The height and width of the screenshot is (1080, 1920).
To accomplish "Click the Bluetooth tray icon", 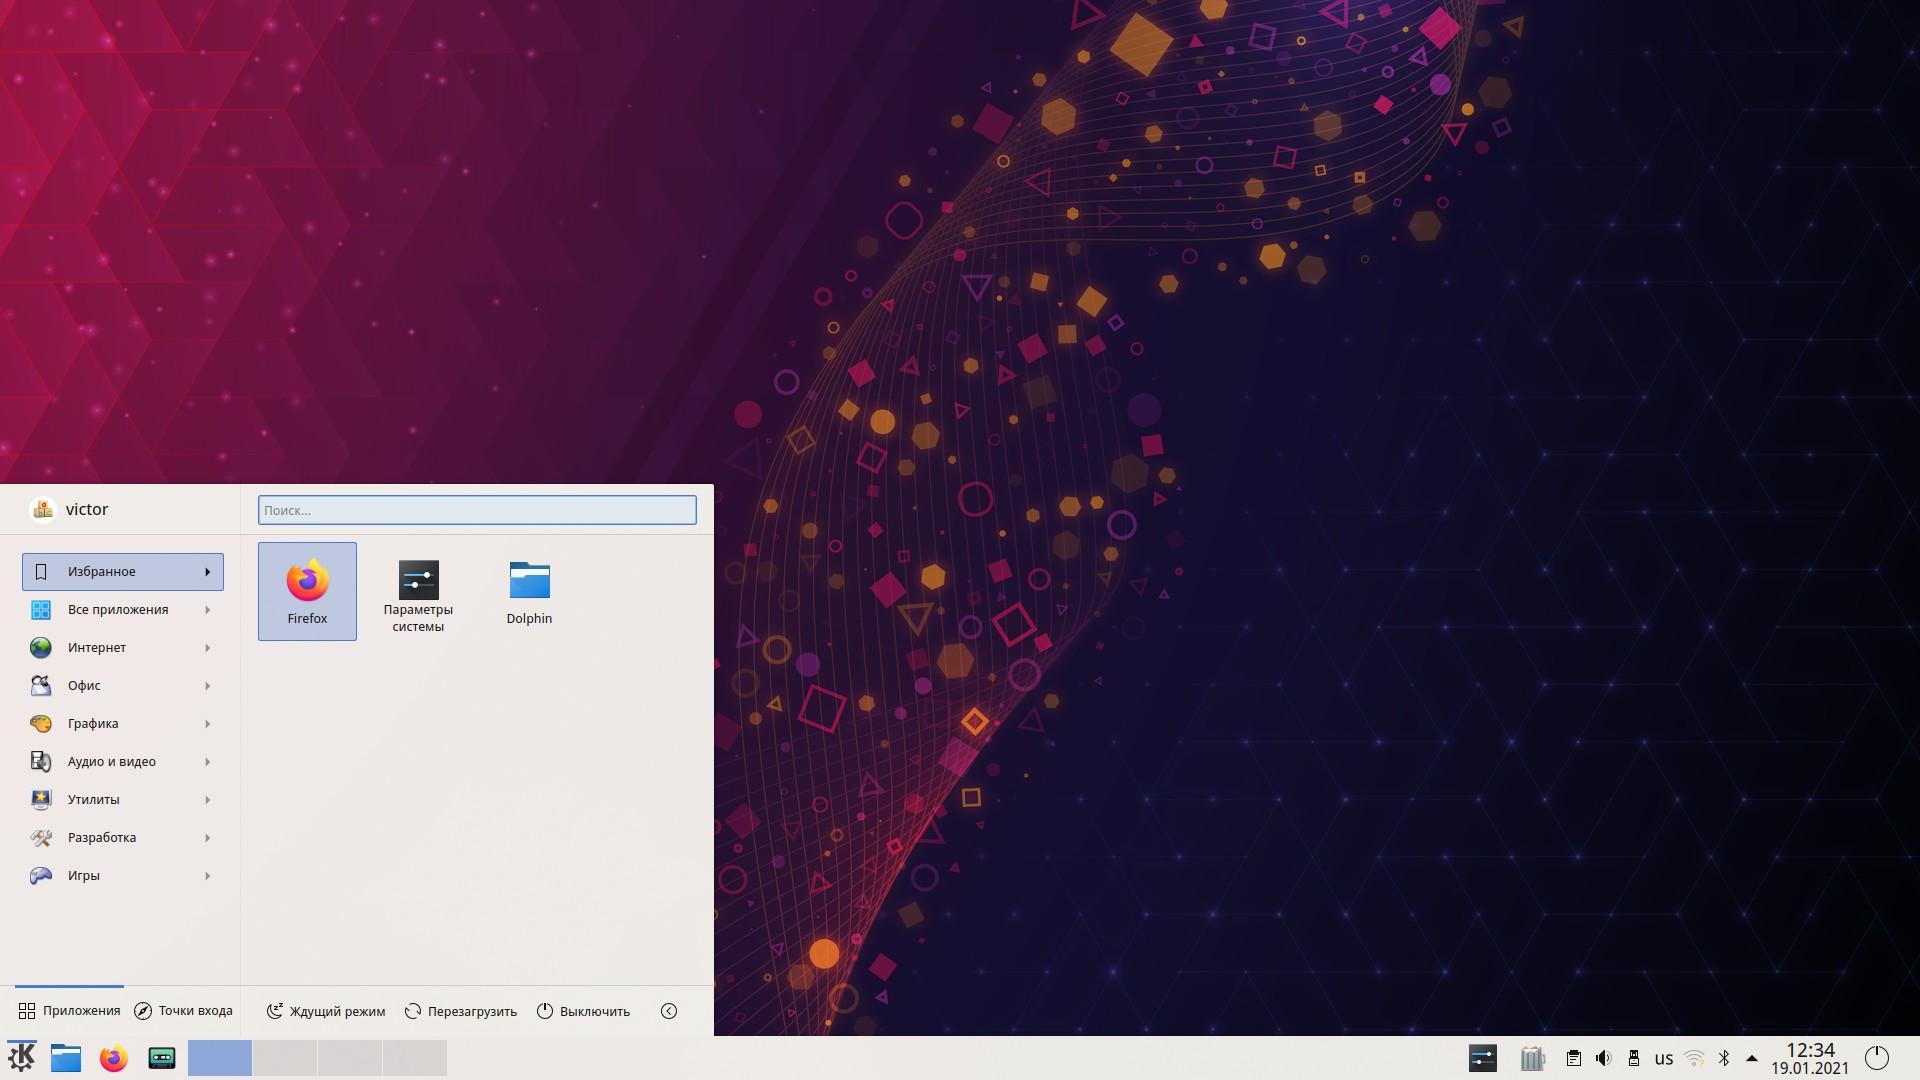I will tap(1724, 1058).
